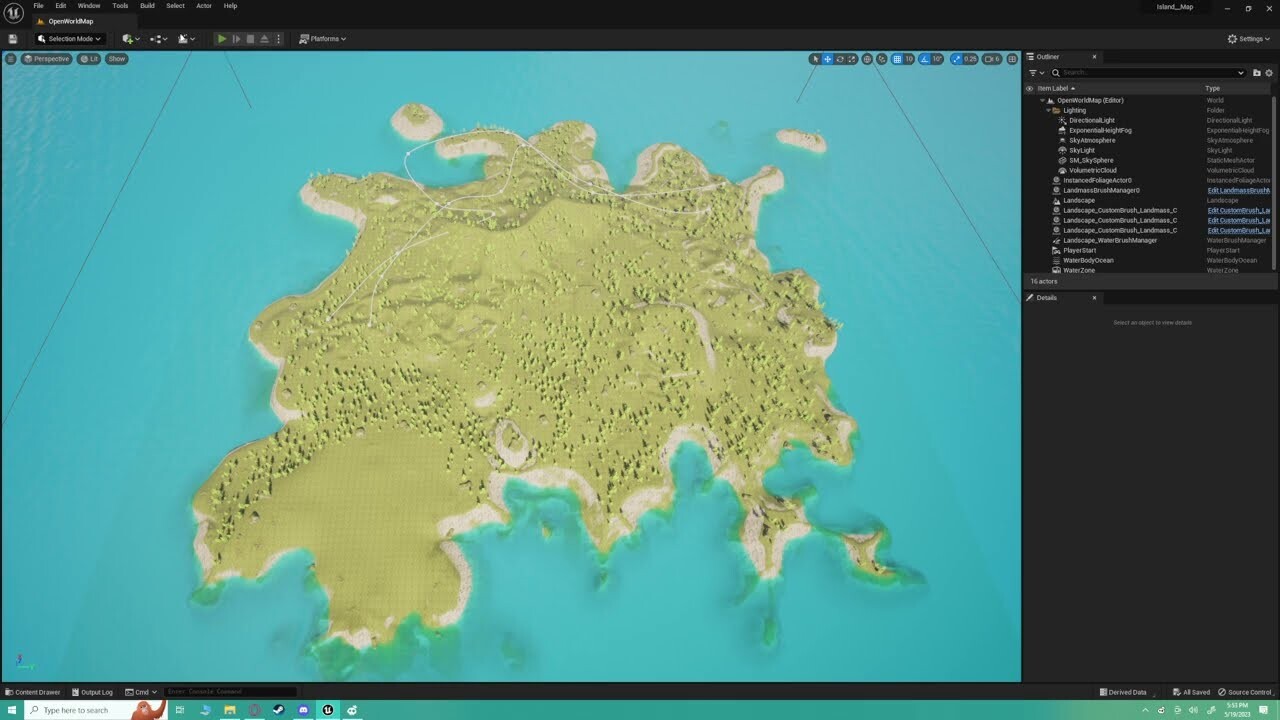Select the Move tool in the viewport
This screenshot has height=720, width=1280.
point(828,59)
